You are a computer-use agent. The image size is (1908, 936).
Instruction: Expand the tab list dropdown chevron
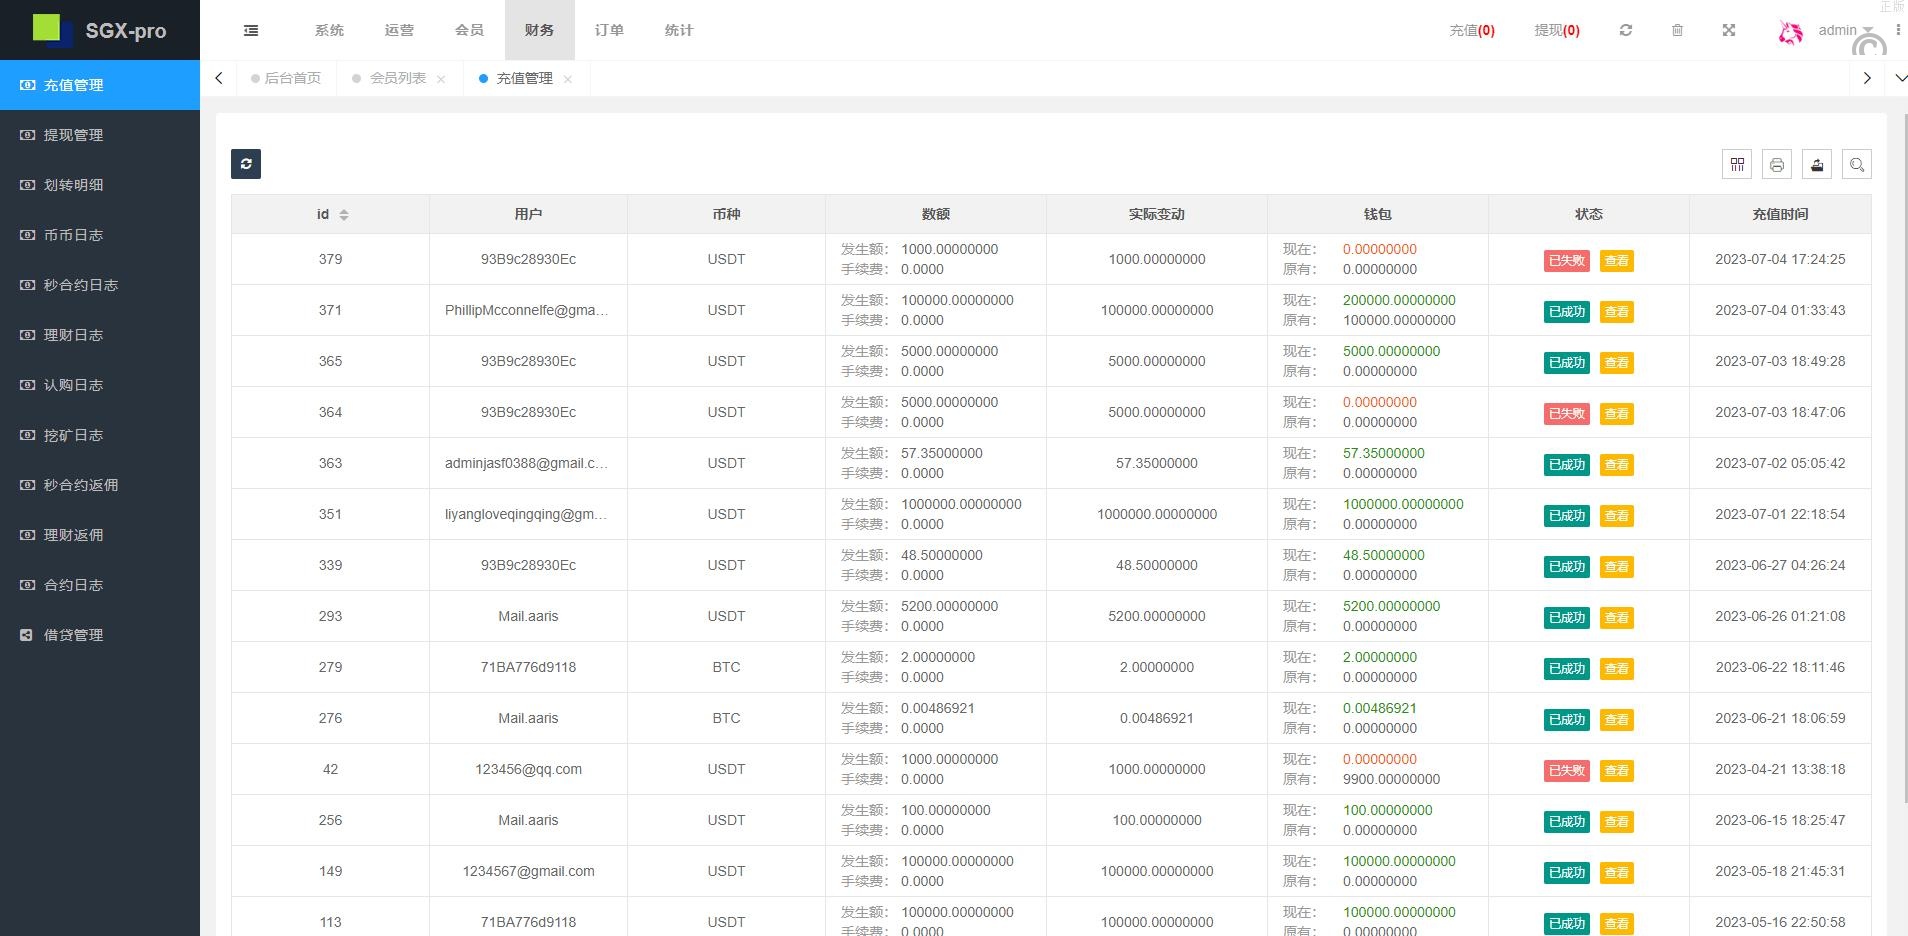coord(1901,78)
